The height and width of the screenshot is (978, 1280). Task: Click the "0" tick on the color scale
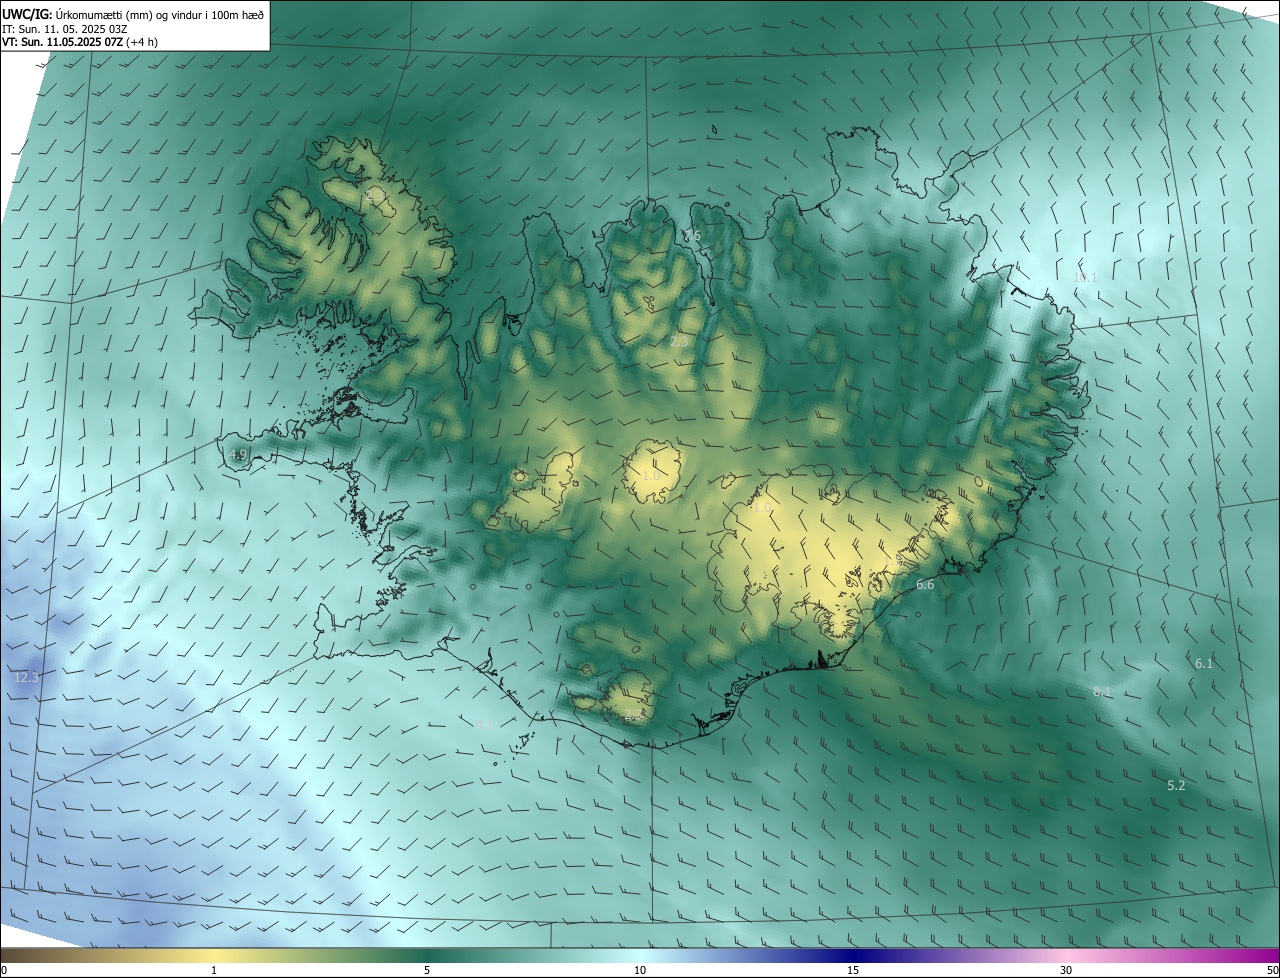[x=4, y=970]
